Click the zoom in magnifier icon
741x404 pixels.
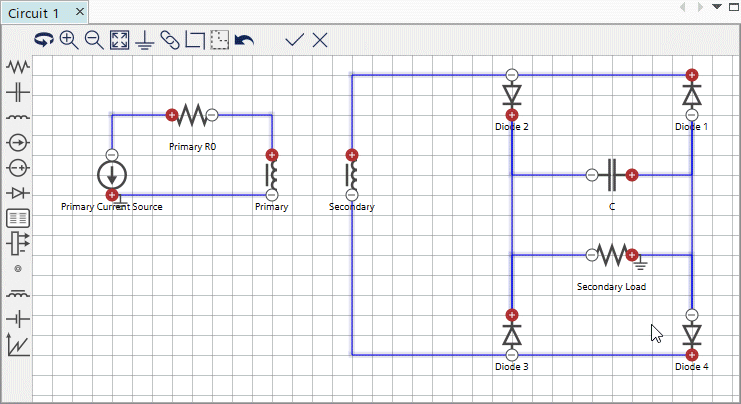point(69,40)
